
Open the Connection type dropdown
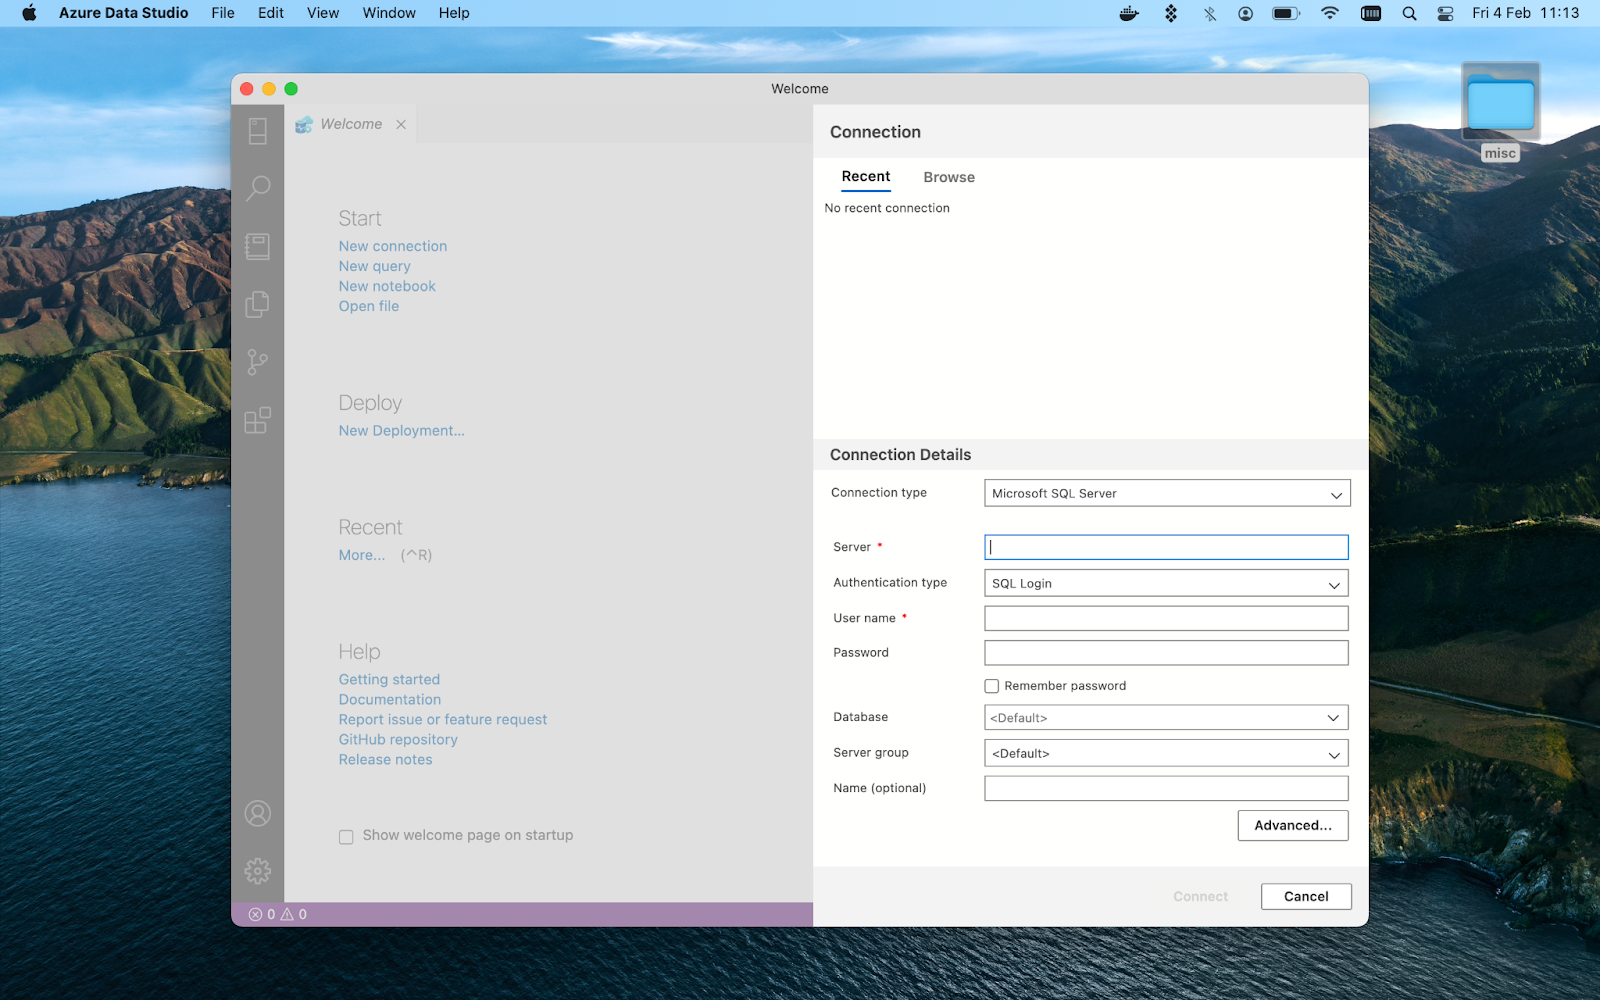[x=1166, y=493]
